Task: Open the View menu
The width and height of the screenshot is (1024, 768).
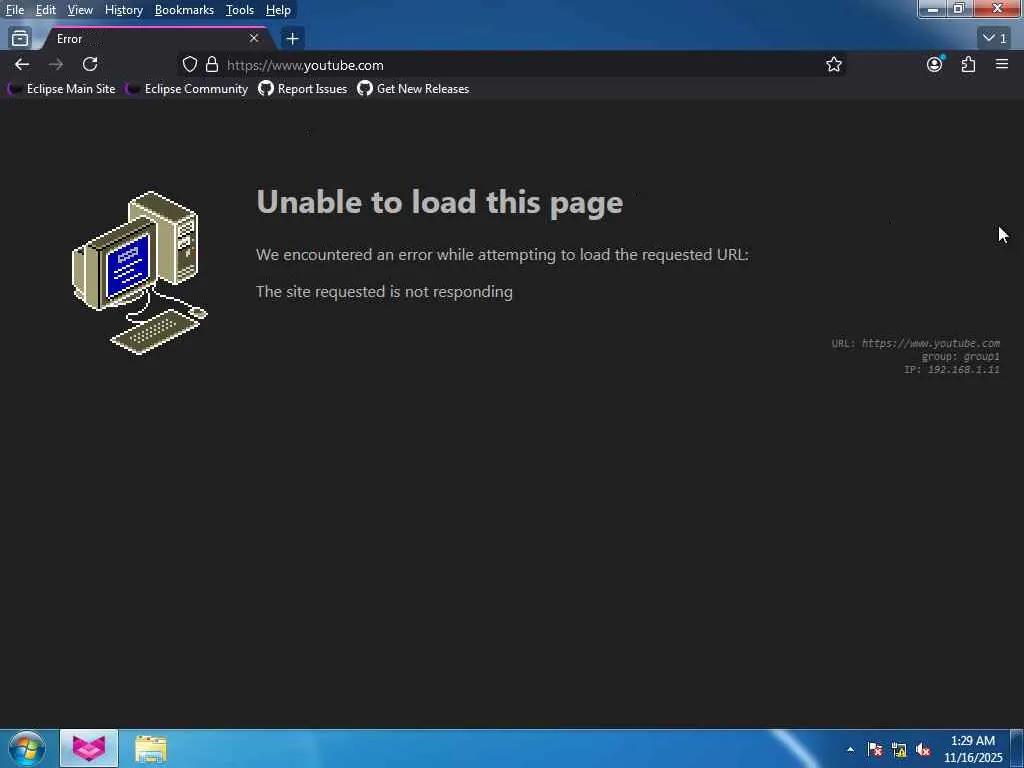Action: pos(80,10)
